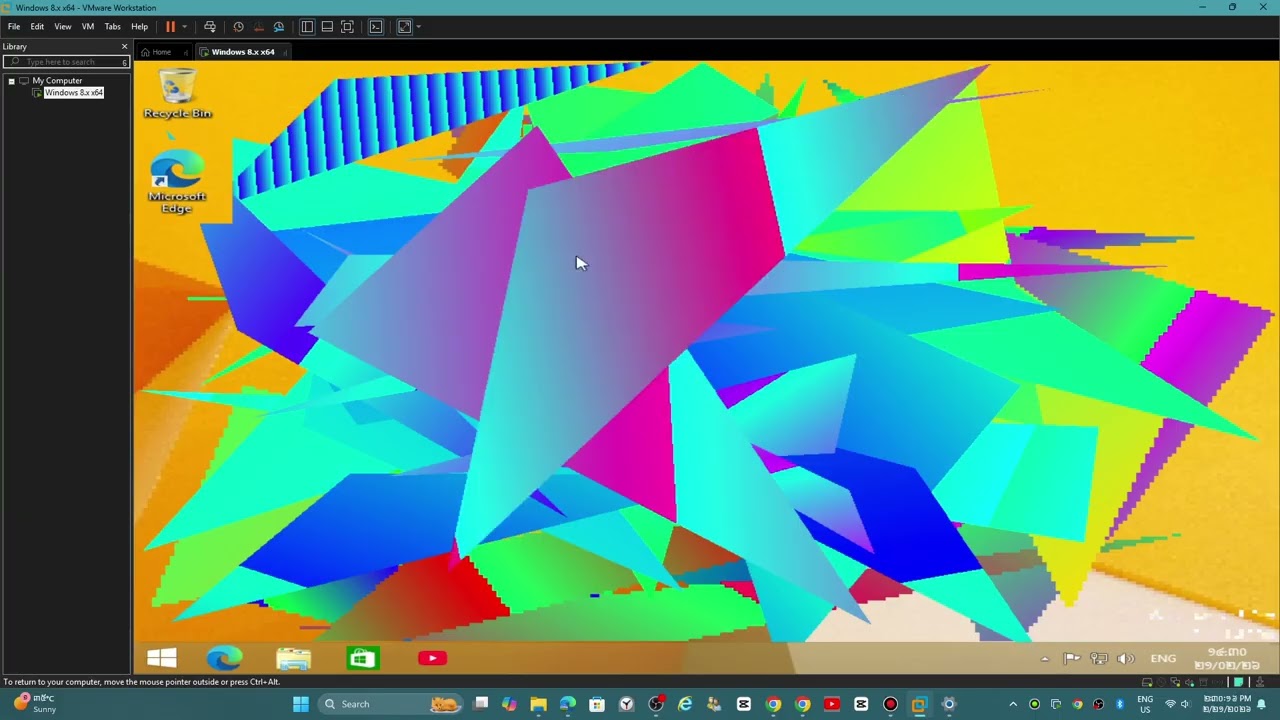Click the guest taskbar clock
Image resolution: width=1280 pixels, height=720 pixels.
1227,659
